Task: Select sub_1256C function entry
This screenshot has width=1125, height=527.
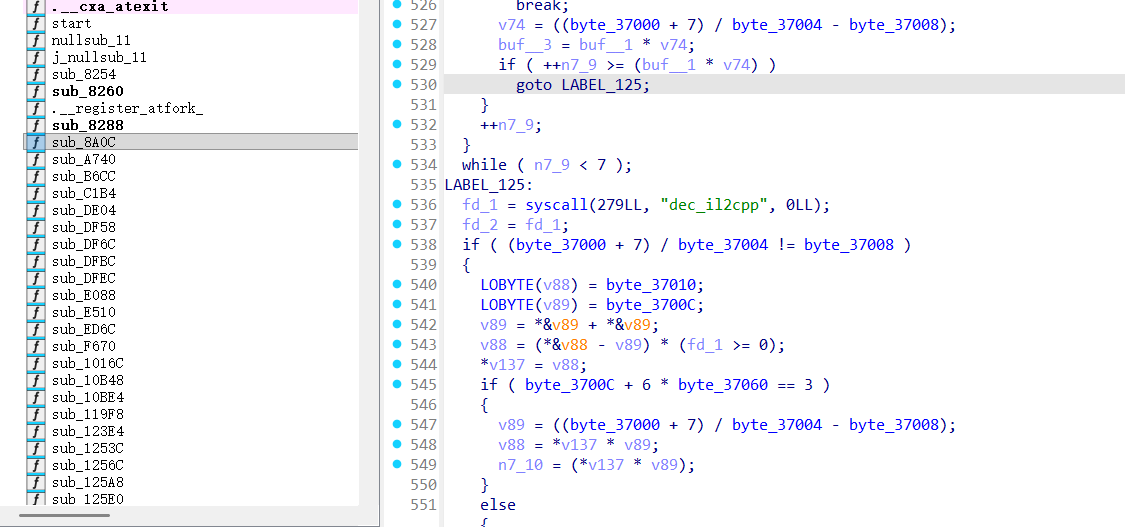Action: click(x=88, y=465)
